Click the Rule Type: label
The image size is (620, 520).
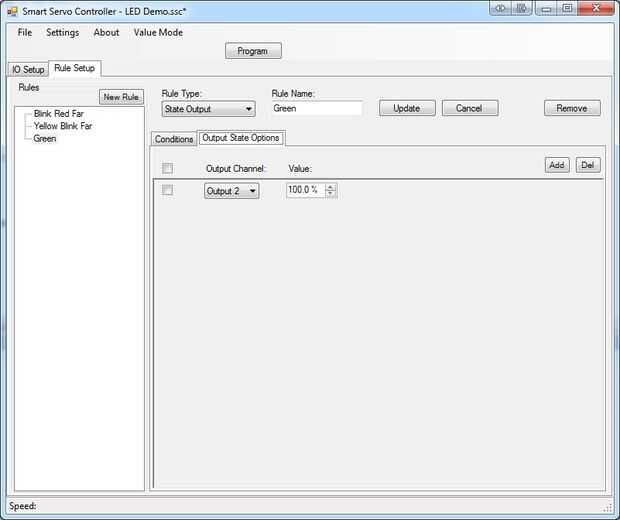[x=181, y=94]
